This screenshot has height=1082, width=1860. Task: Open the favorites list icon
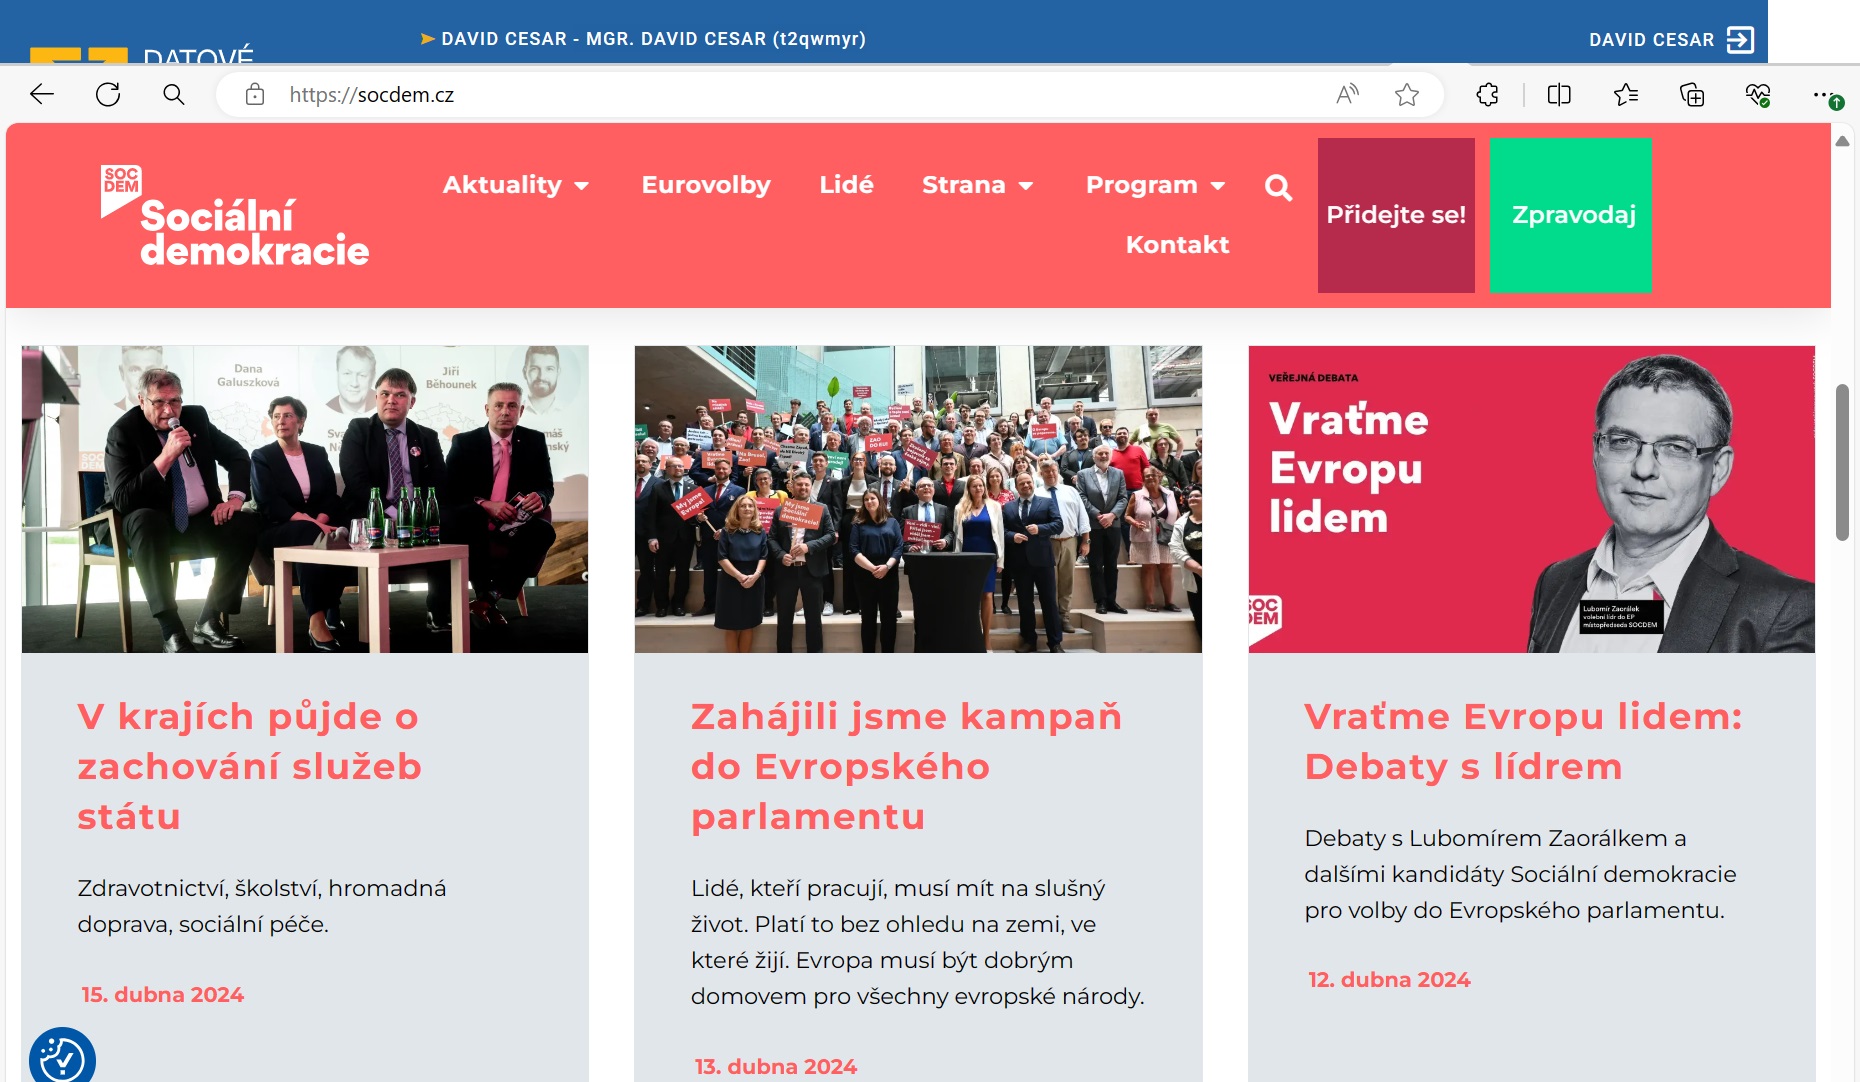[1626, 95]
